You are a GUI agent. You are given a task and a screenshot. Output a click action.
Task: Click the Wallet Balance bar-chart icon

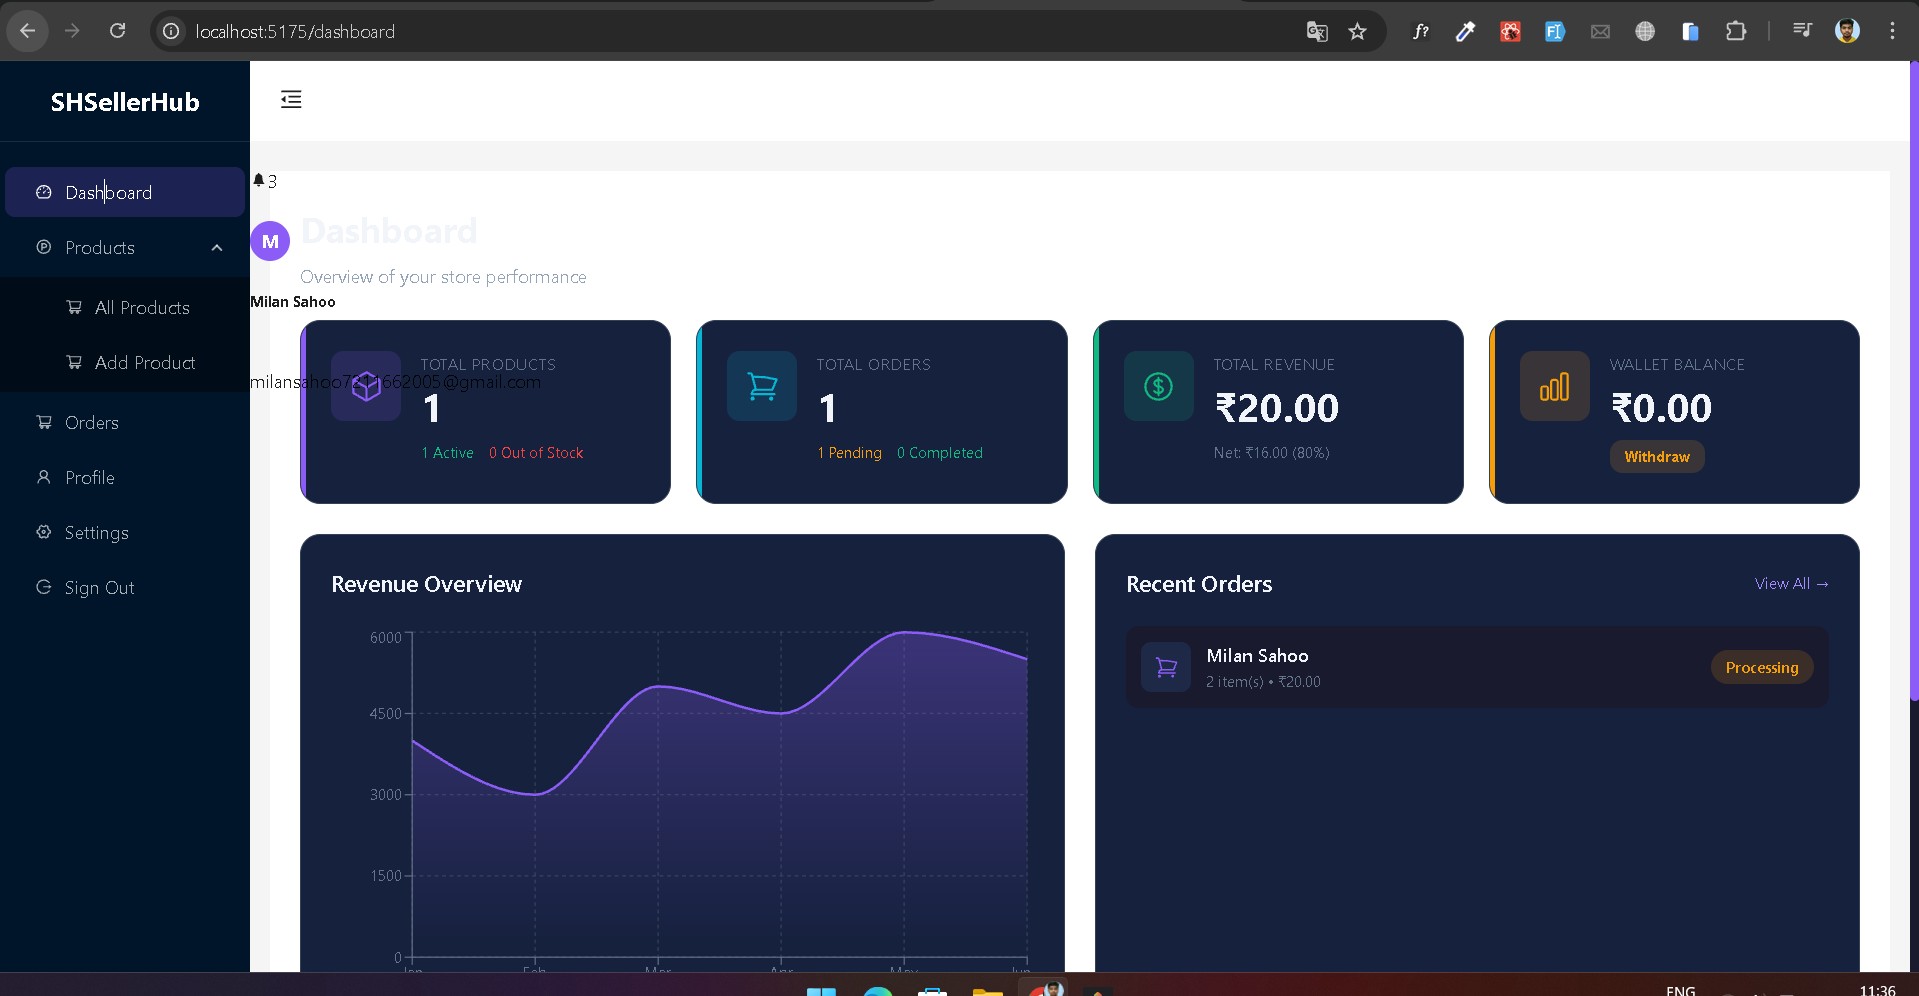click(1554, 386)
